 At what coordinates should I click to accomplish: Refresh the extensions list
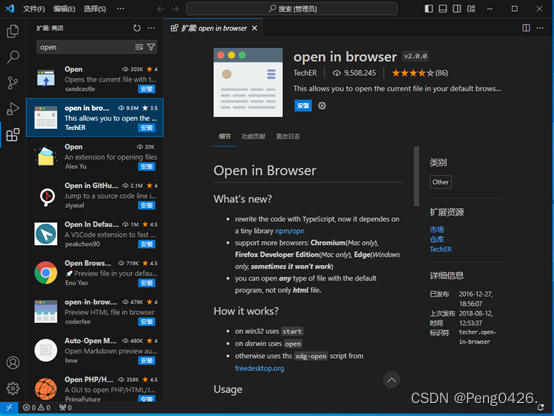coord(137,28)
